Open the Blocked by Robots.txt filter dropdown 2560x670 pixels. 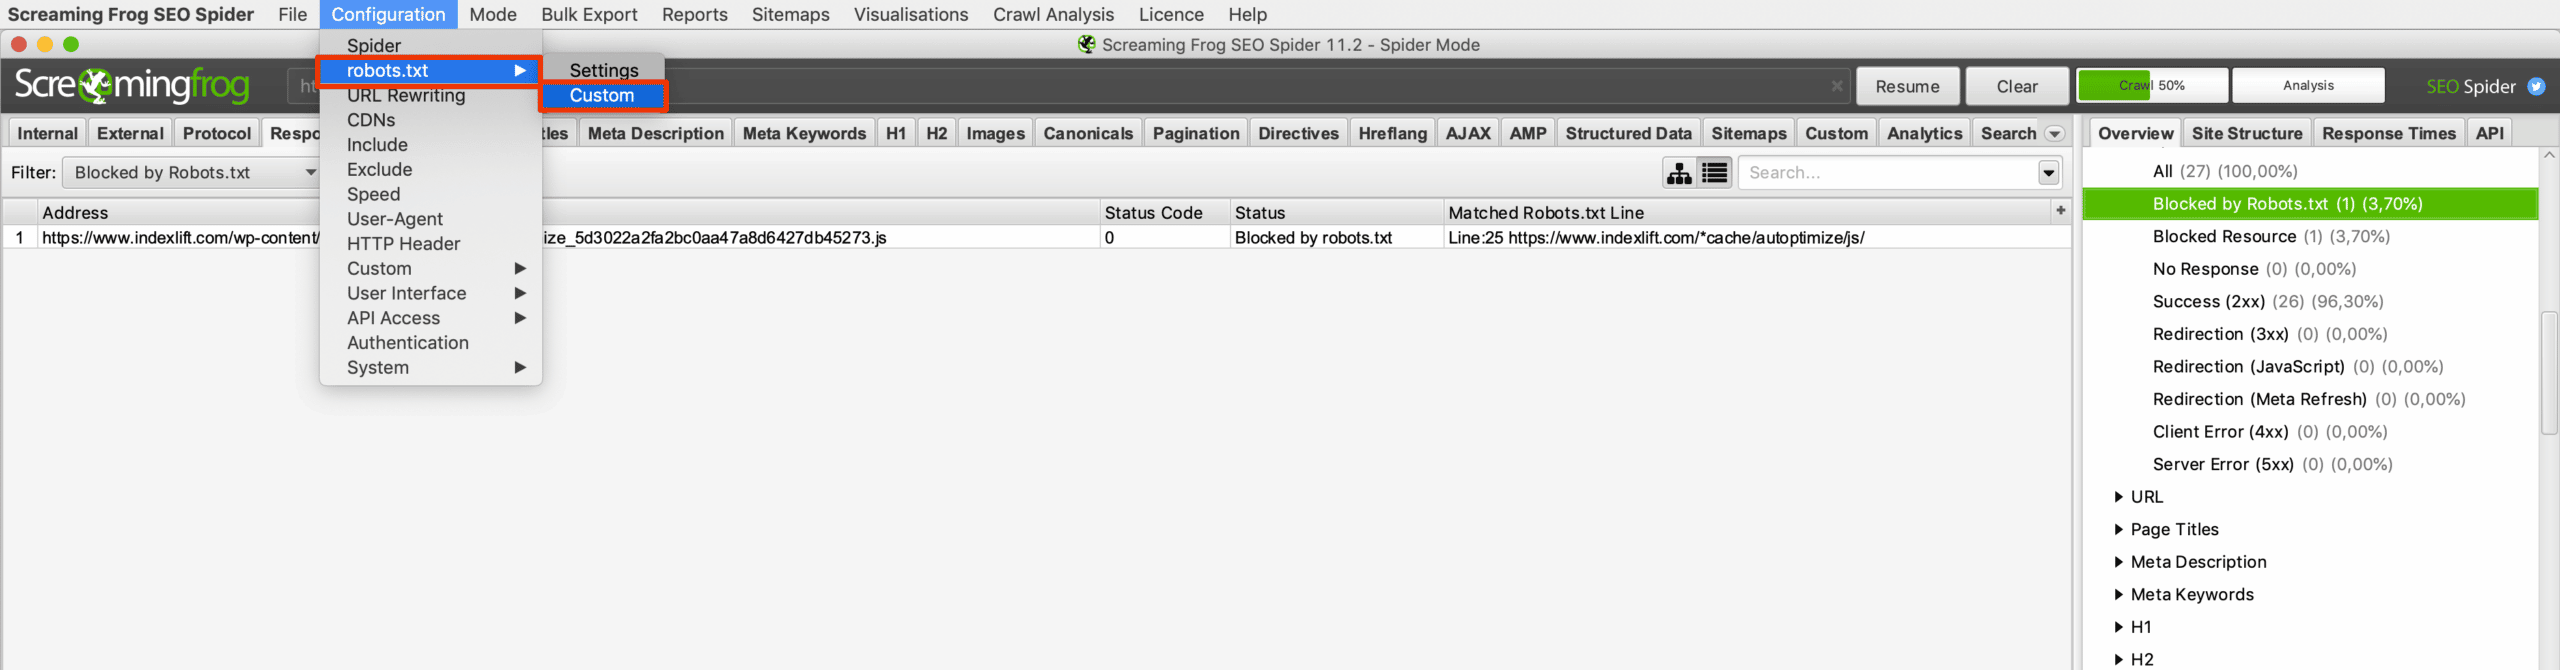[x=190, y=173]
